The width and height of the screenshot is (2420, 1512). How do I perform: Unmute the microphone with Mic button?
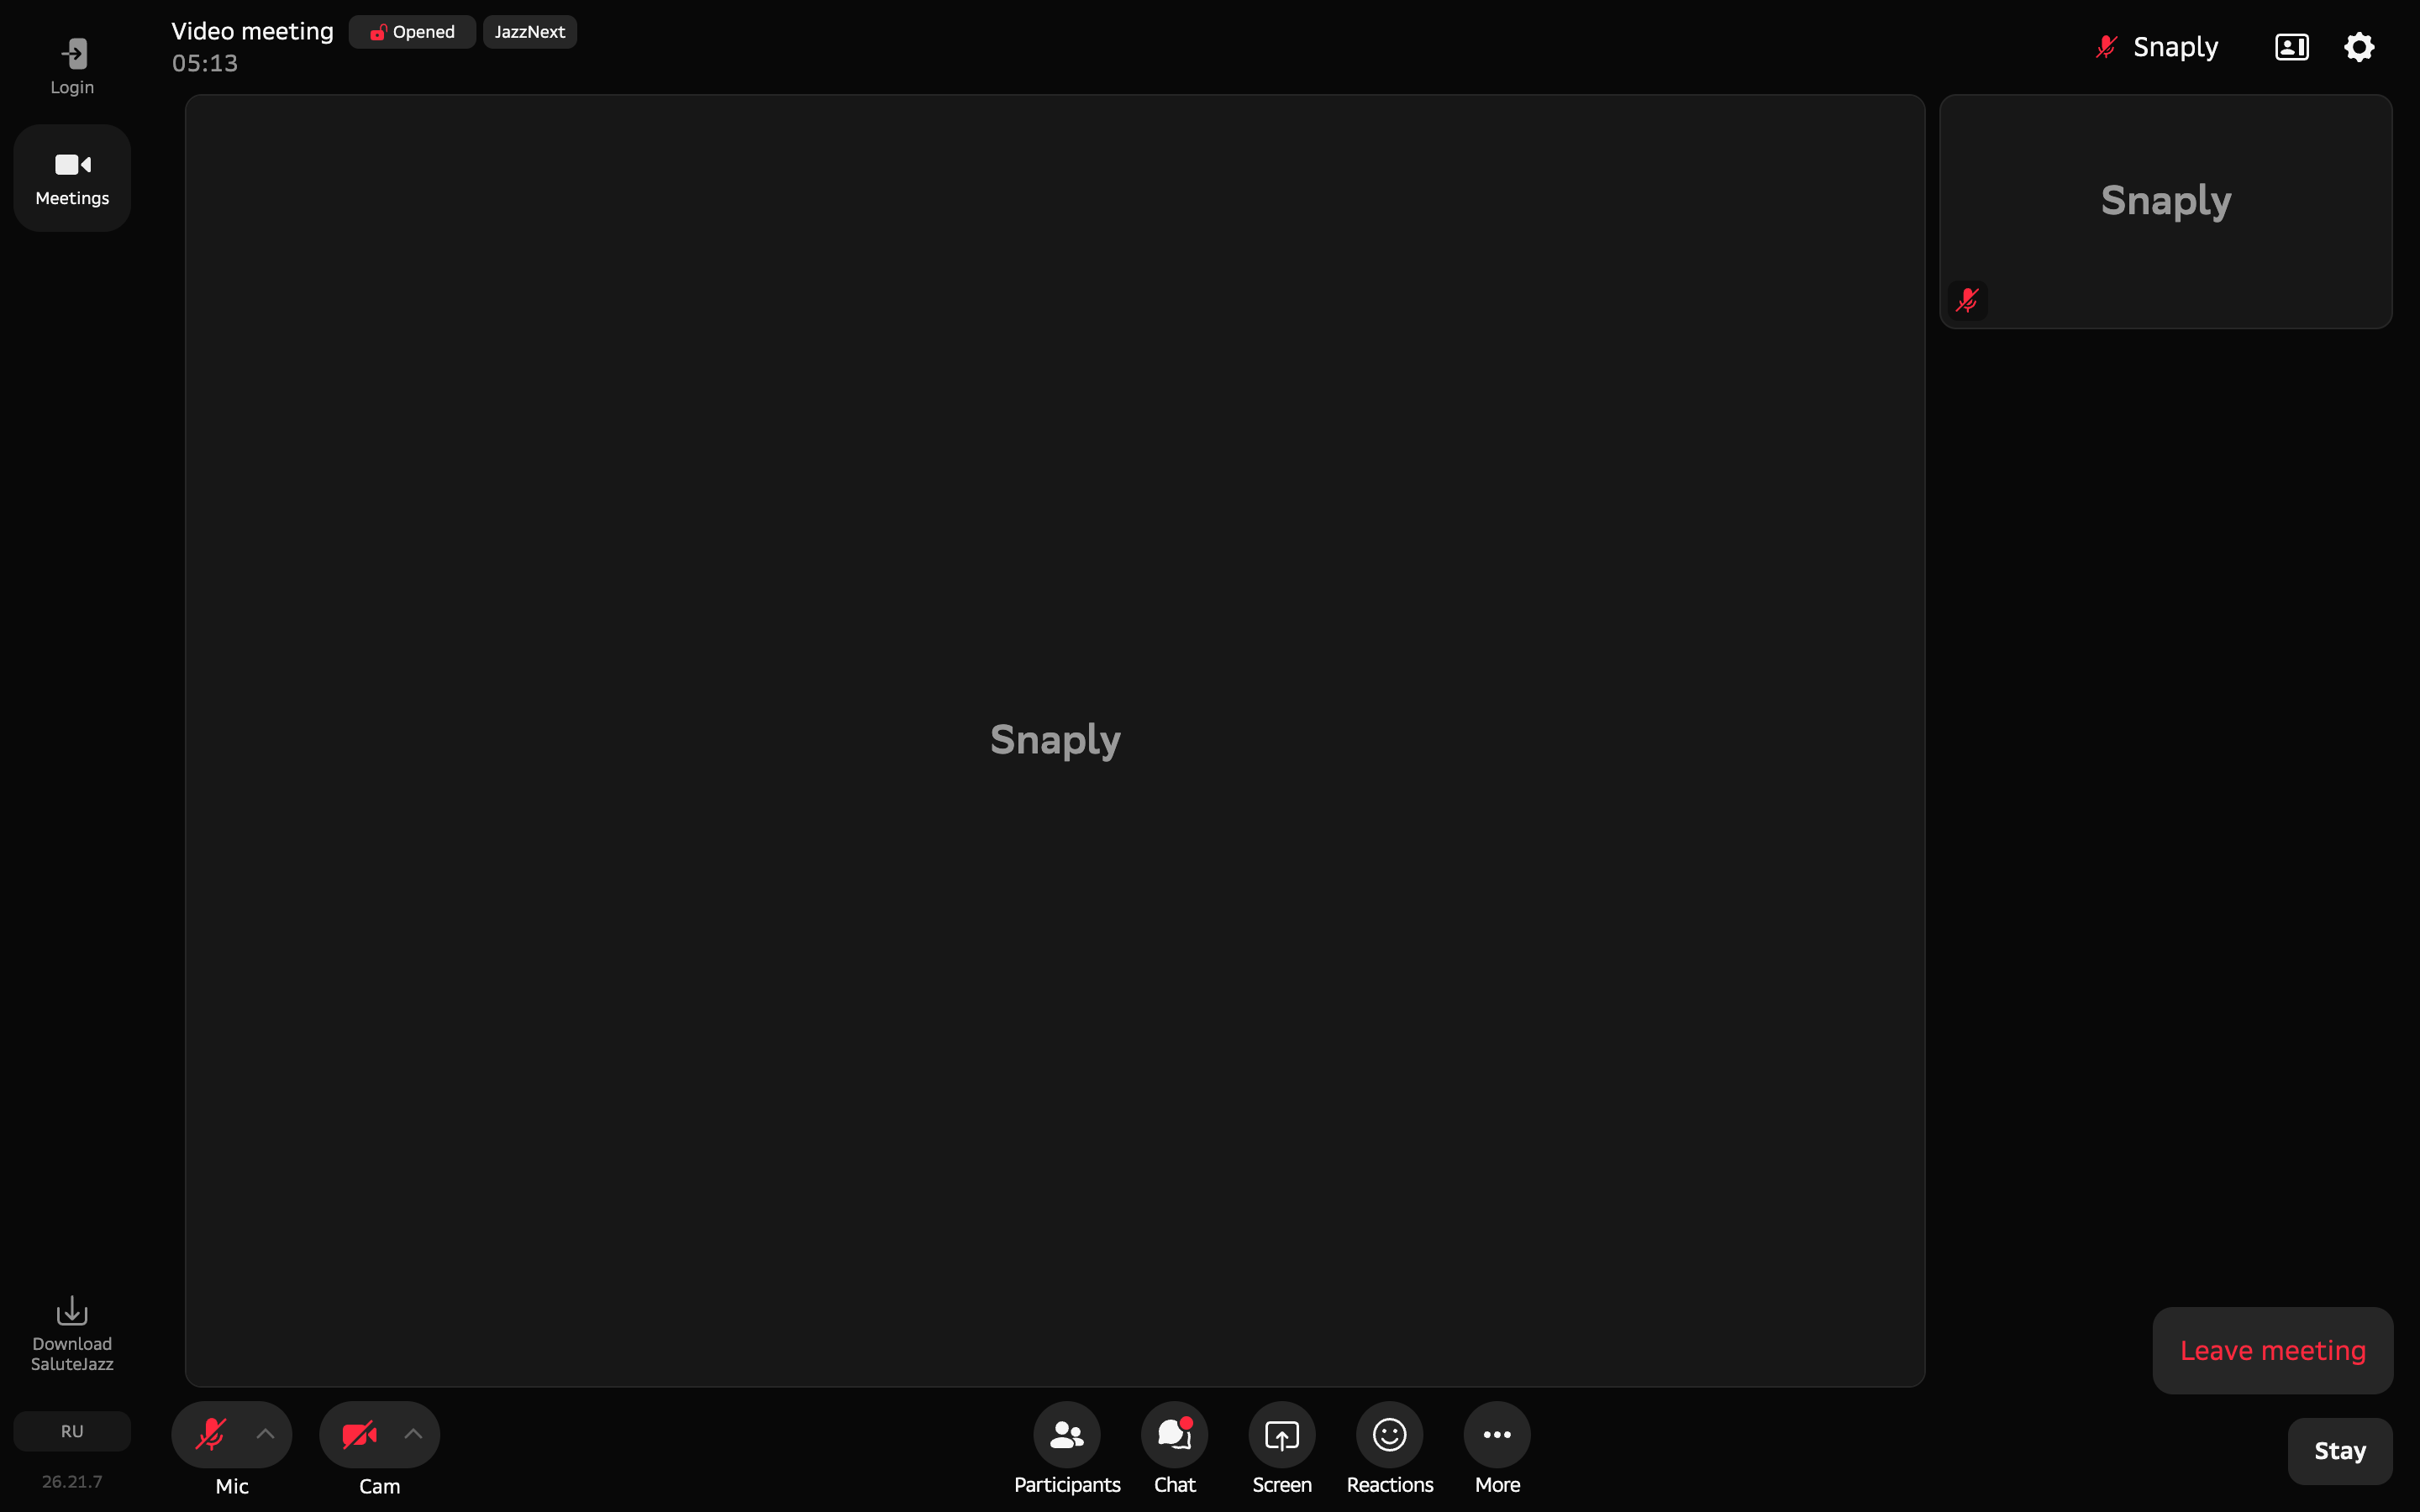(211, 1434)
